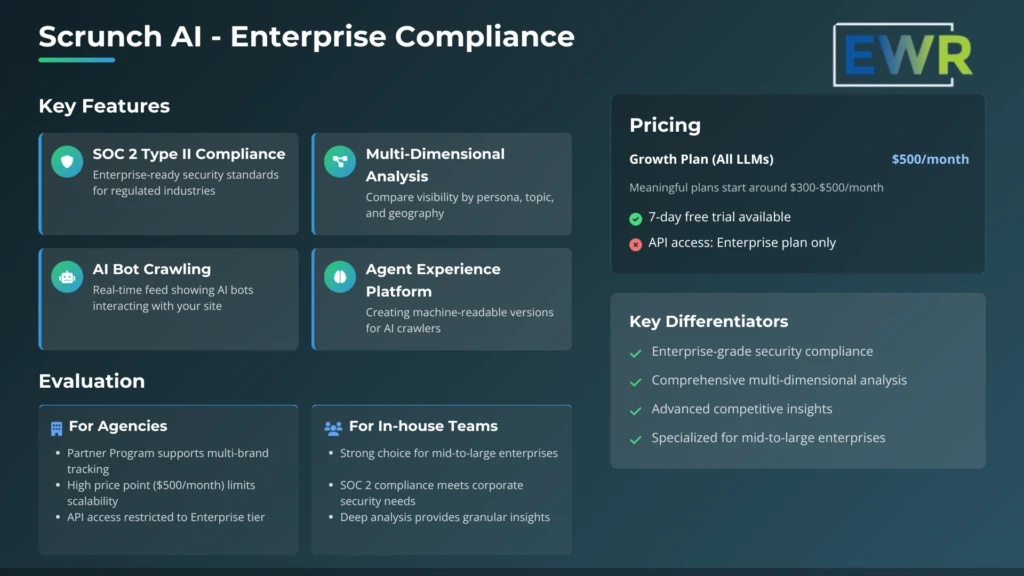This screenshot has width=1024, height=576.
Task: Click the robot icon for AI Bot Crawling
Action: click(x=67, y=277)
